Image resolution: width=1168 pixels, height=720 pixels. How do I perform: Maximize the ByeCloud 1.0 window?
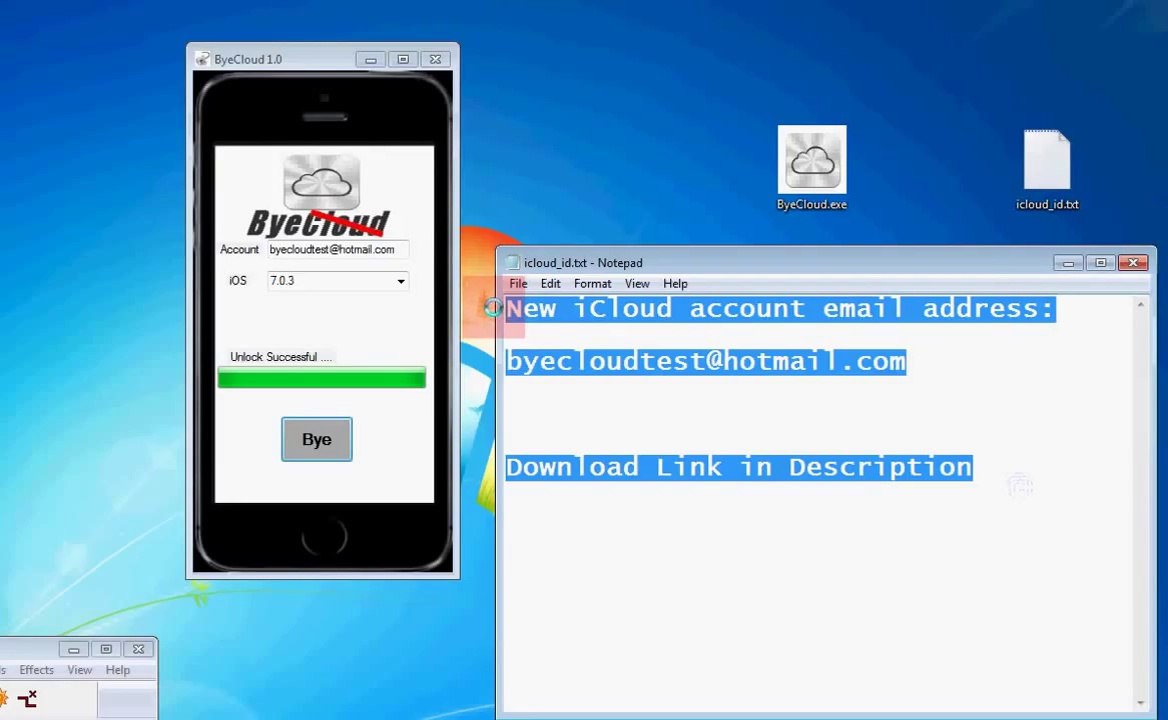[403, 60]
